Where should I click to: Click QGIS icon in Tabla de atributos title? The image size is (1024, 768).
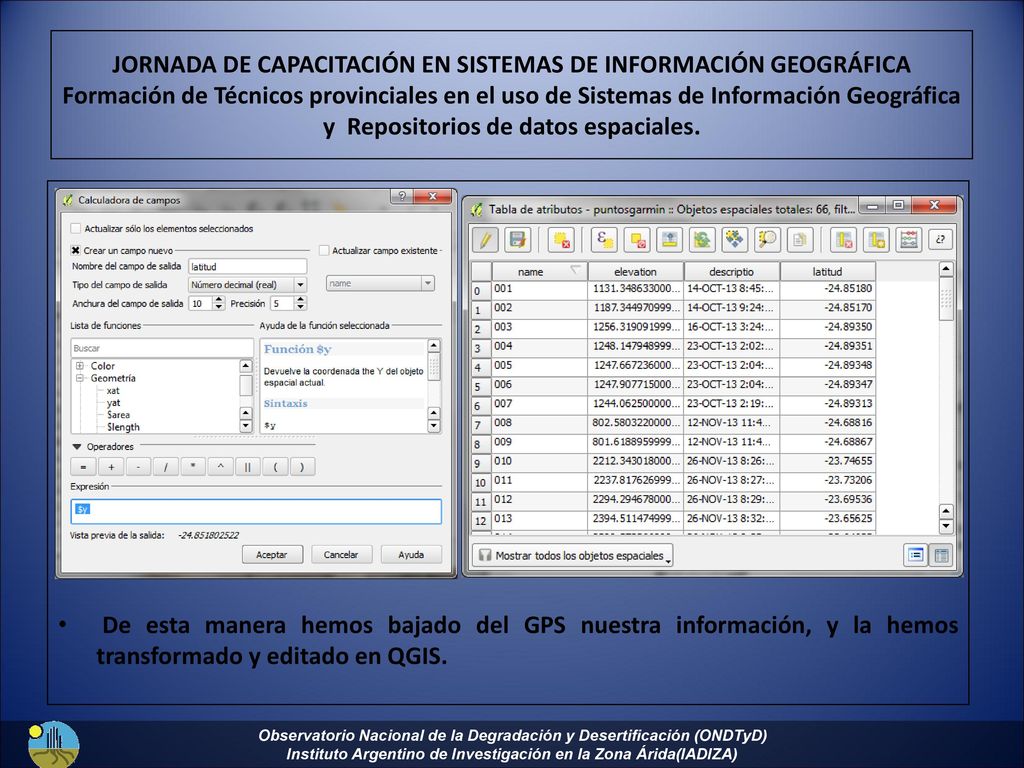coord(477,210)
